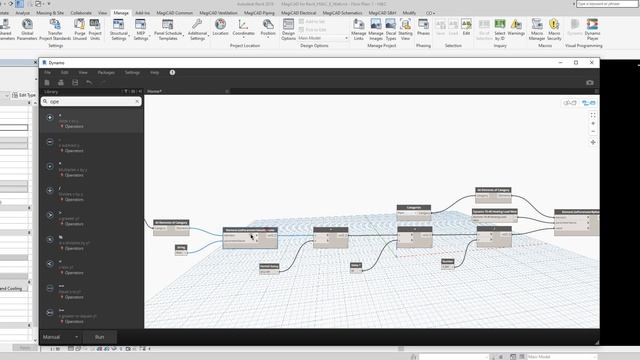Open Location tool in Project Location
This screenshot has height=360, width=640.
click(x=220, y=27)
